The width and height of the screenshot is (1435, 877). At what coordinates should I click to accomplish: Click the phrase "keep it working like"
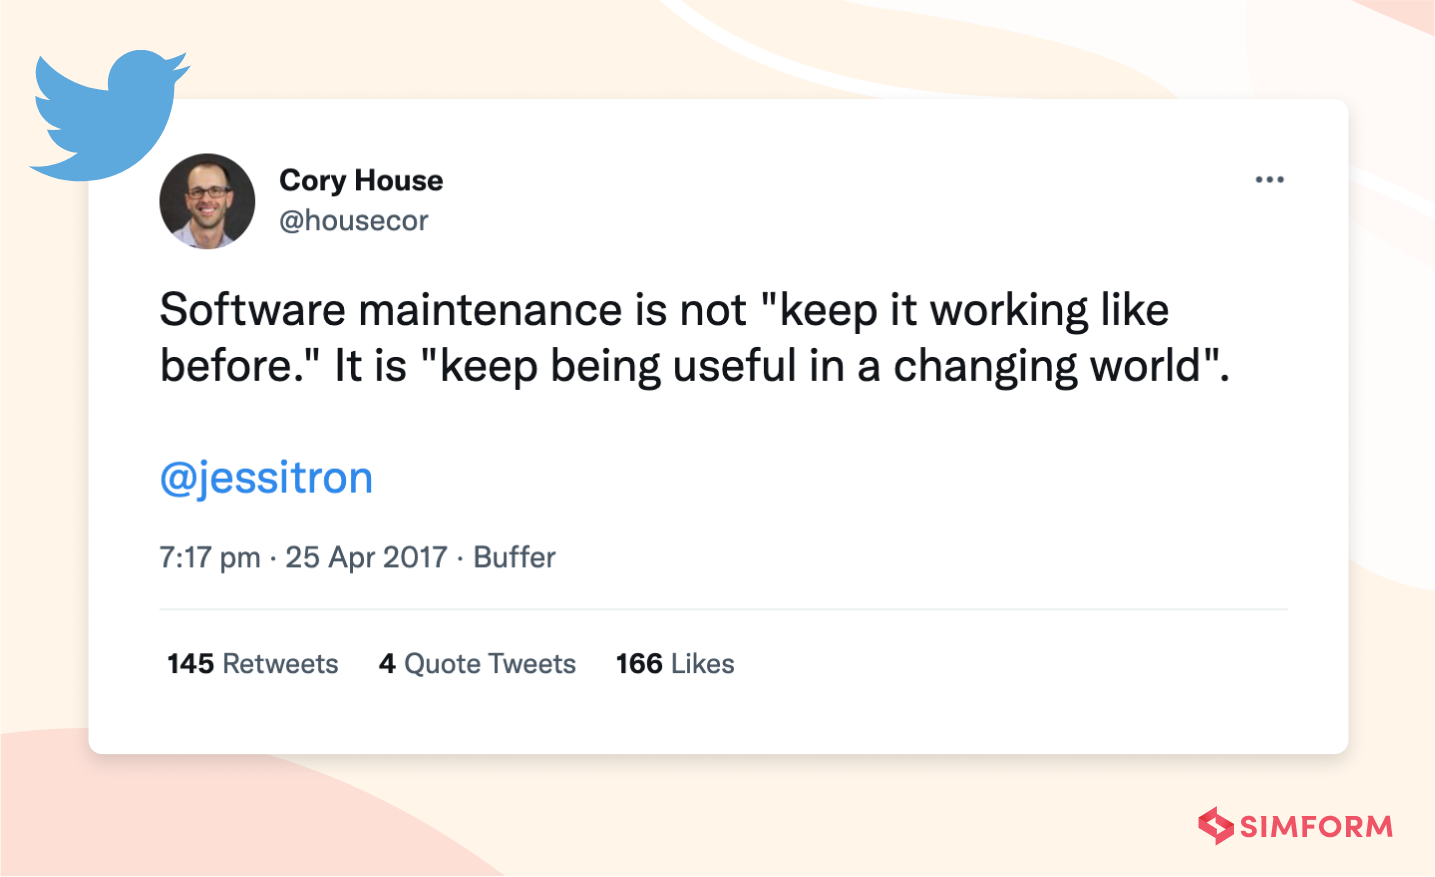click(x=973, y=310)
